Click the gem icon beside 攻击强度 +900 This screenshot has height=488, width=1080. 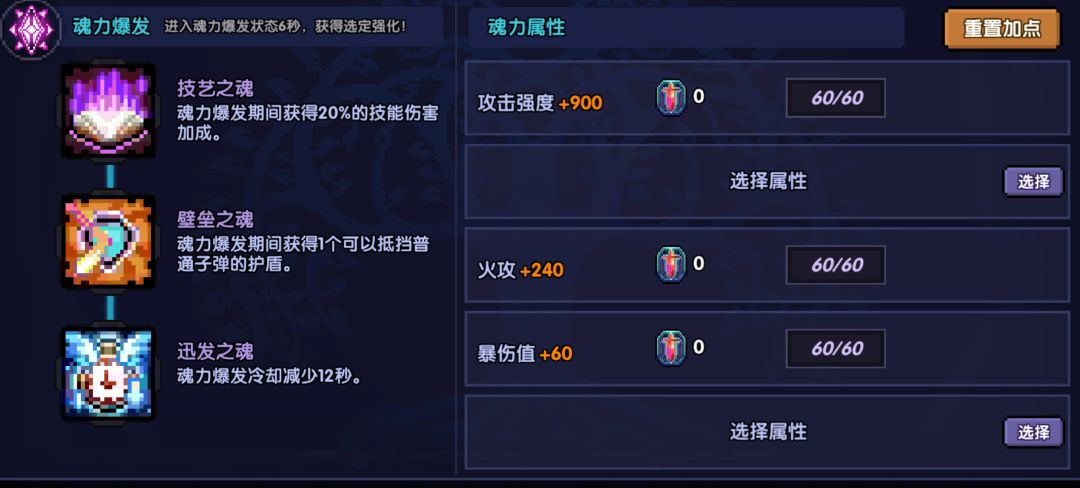[x=670, y=98]
